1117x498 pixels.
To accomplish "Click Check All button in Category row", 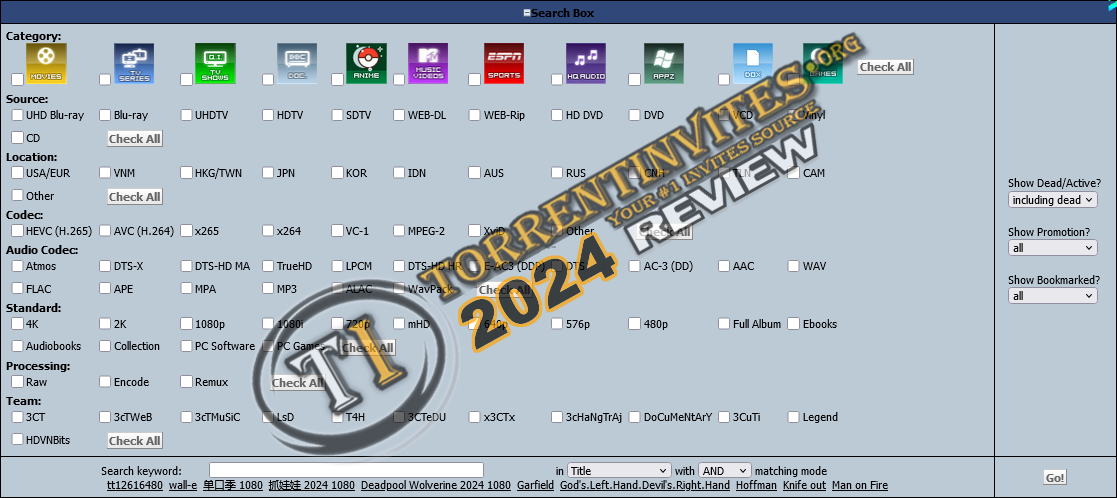I will click(x=885, y=67).
